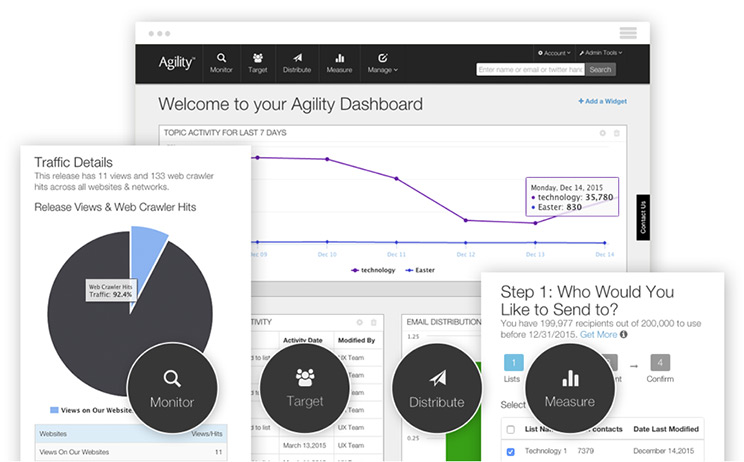
Task: Click the Add a Widget link
Action: point(601,102)
